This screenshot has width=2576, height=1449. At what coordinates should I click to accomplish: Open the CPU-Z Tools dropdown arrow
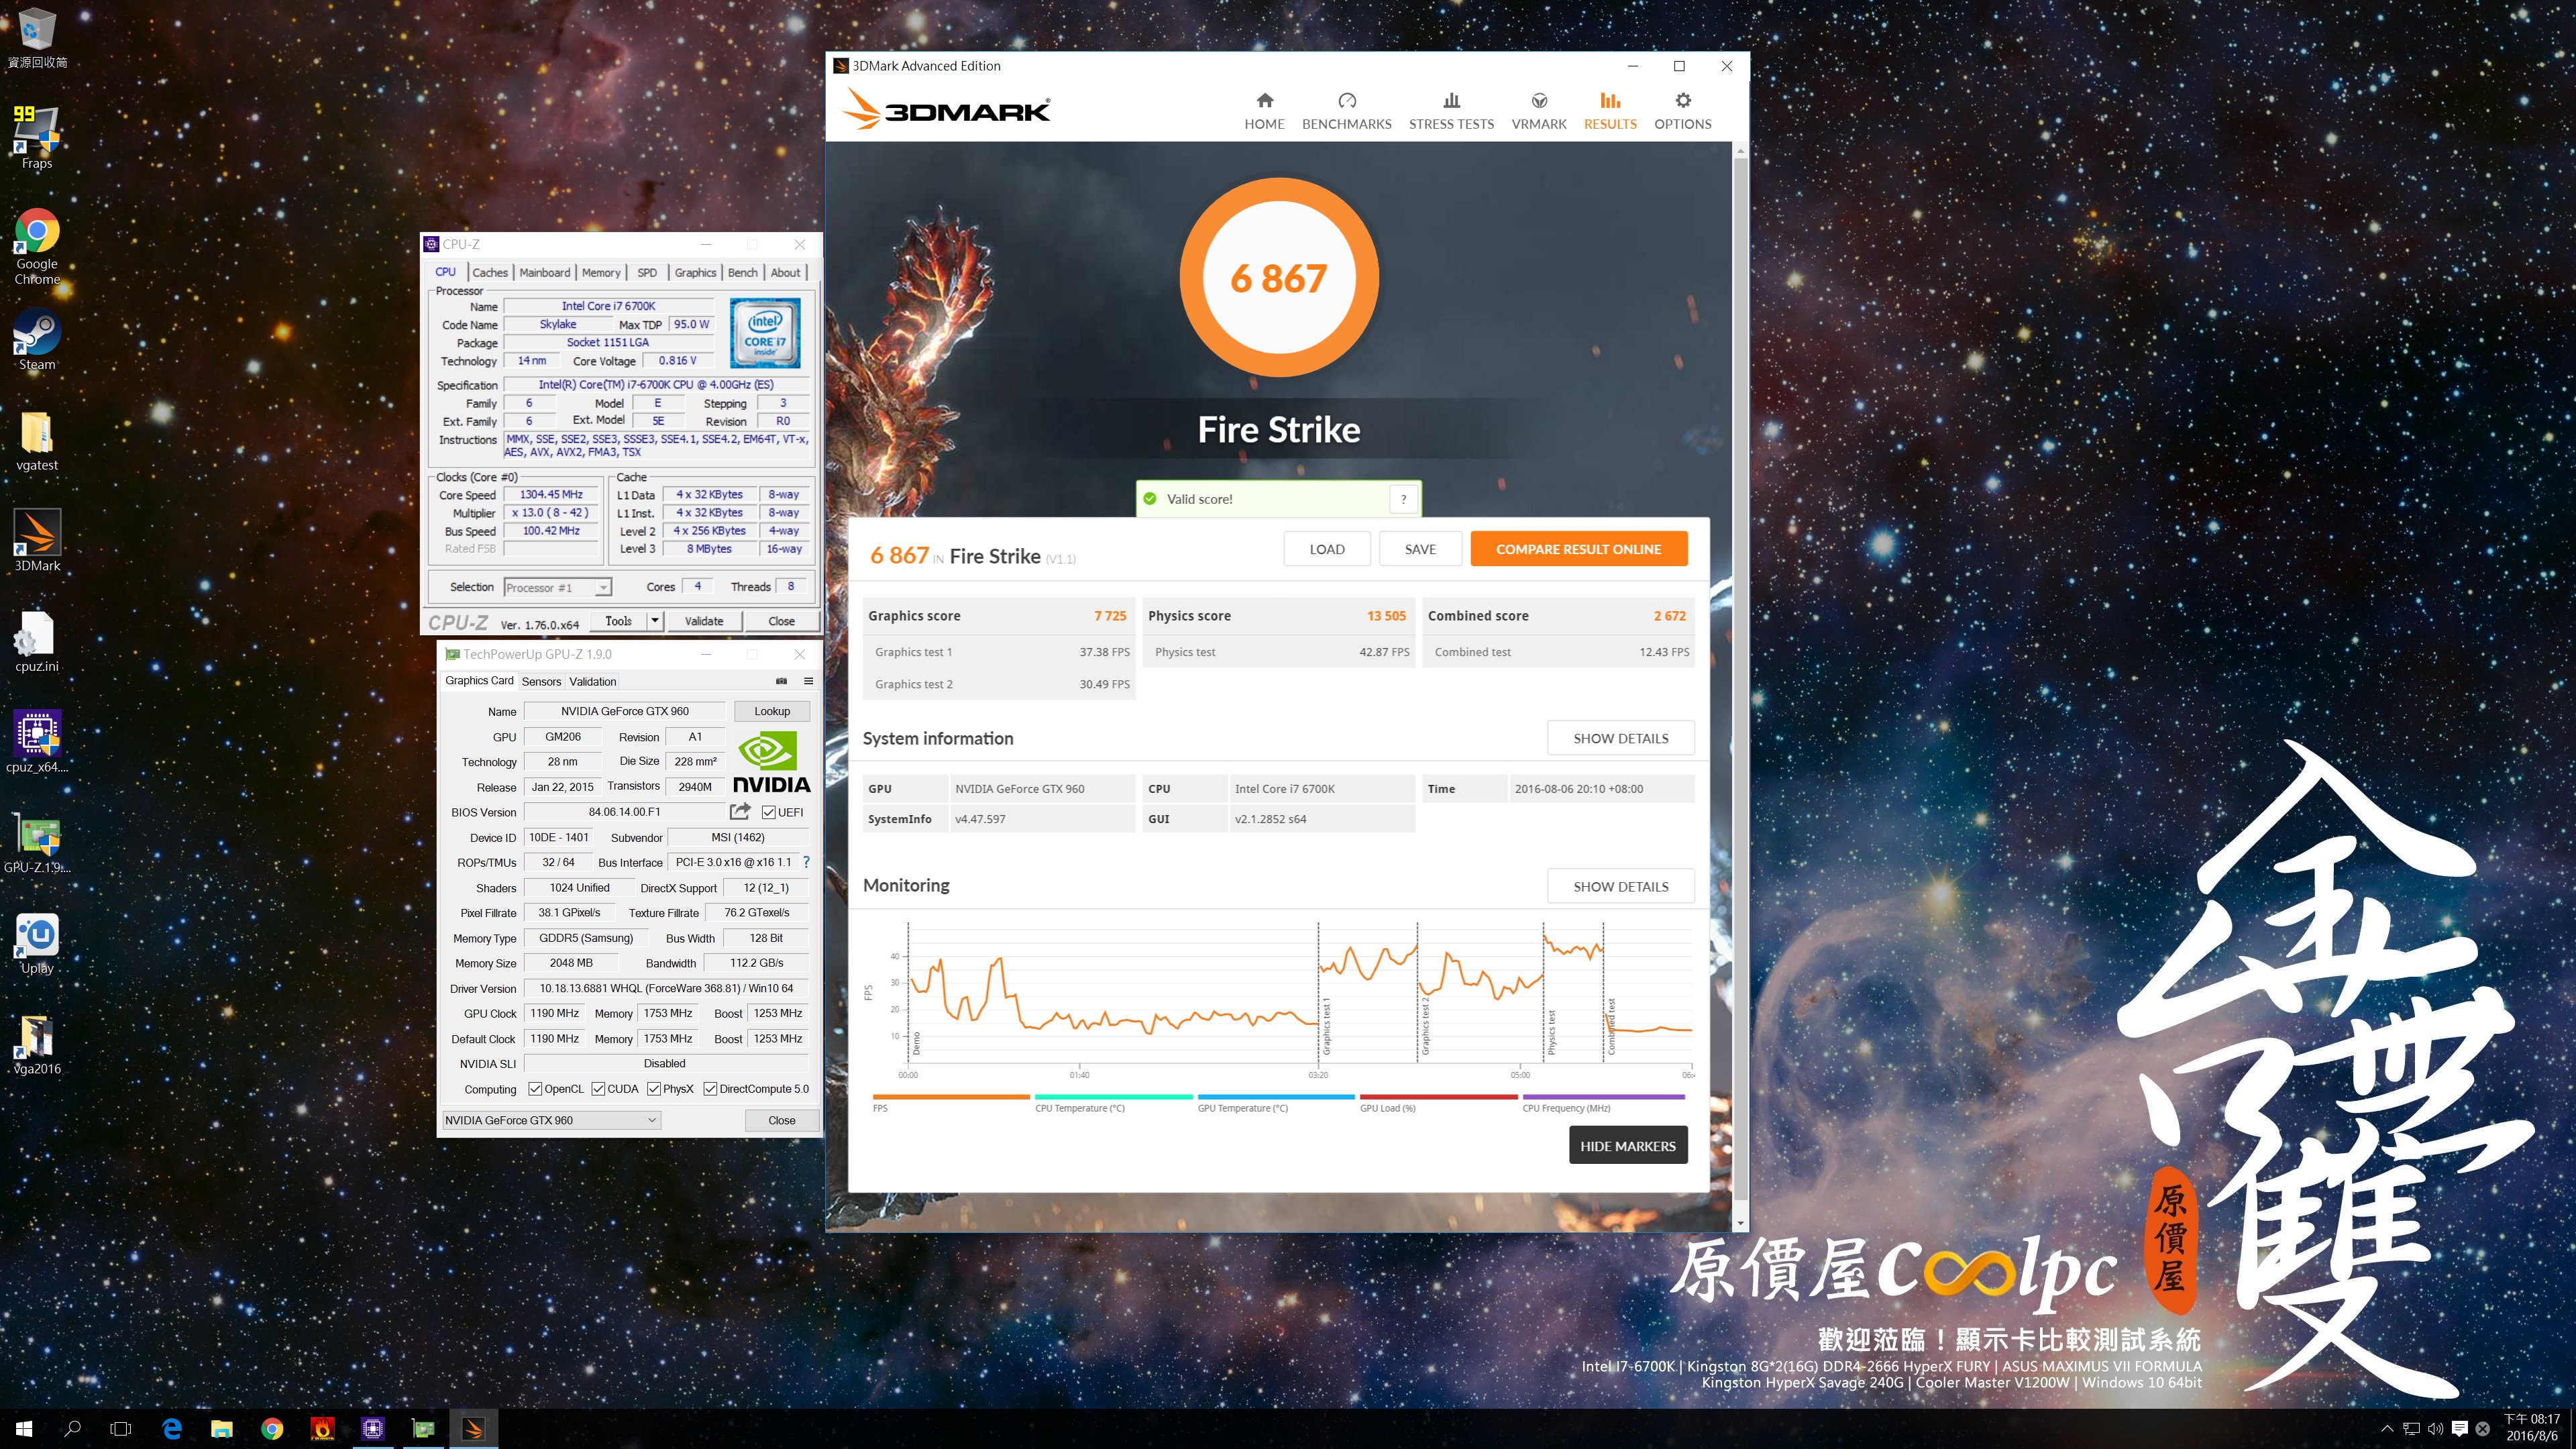(655, 621)
